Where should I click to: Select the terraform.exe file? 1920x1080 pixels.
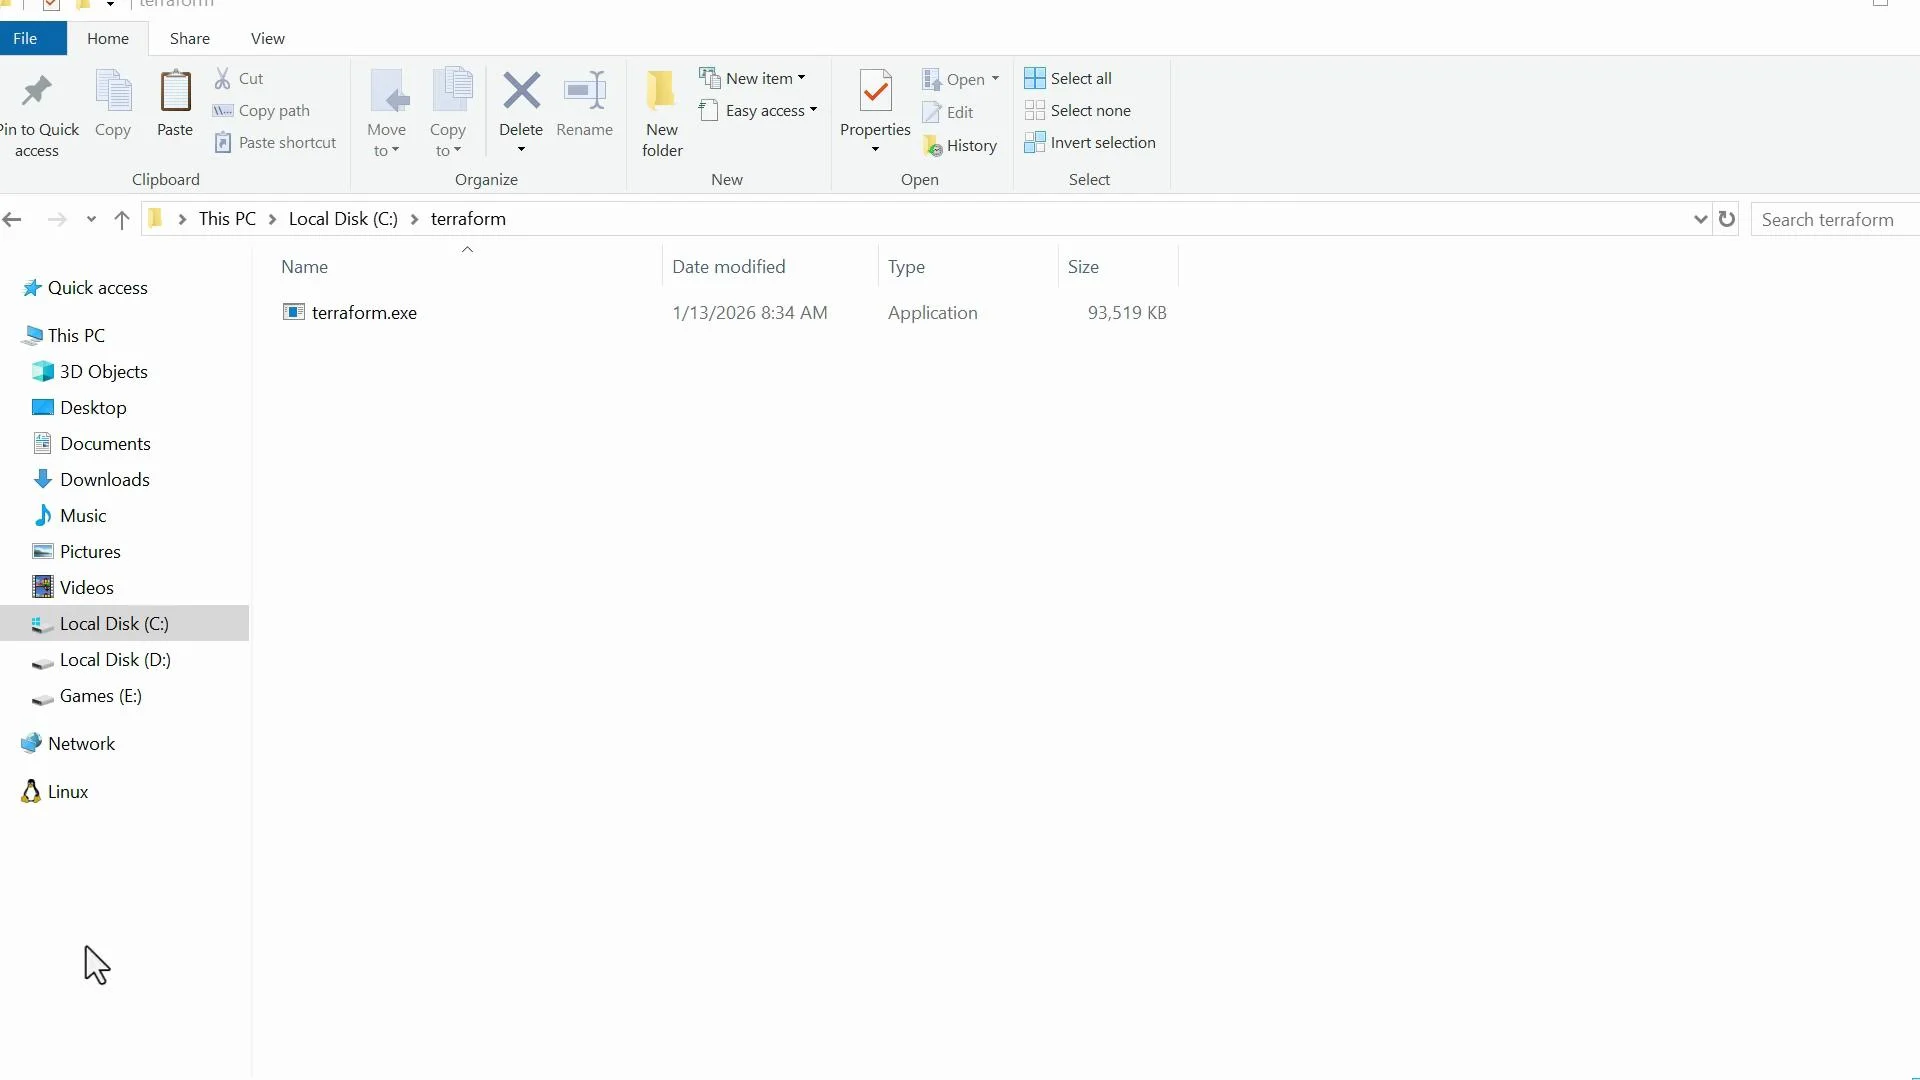pos(364,313)
